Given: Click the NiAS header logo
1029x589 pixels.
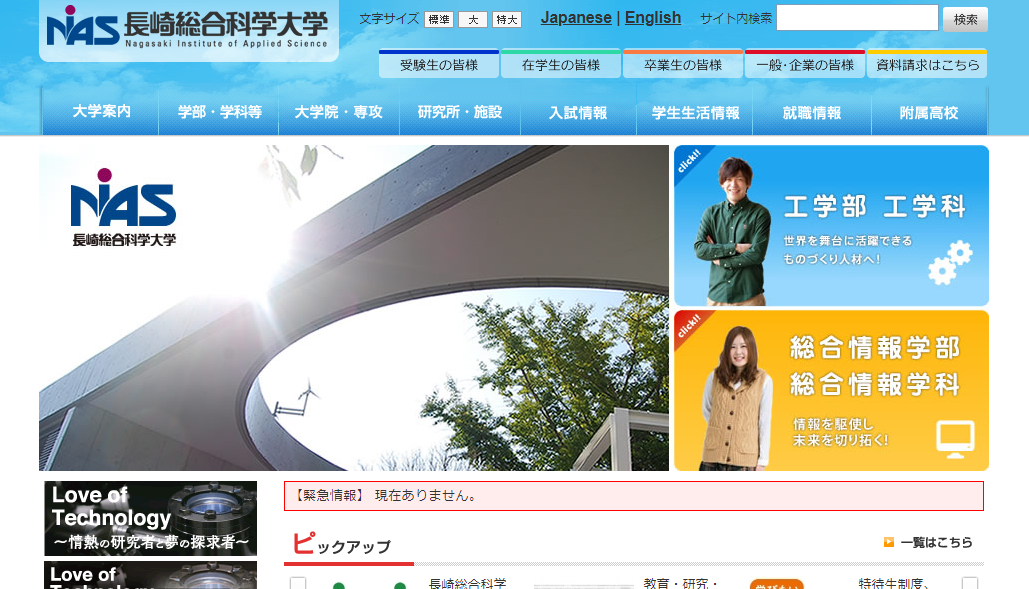Looking at the screenshot, I should coord(188,28).
